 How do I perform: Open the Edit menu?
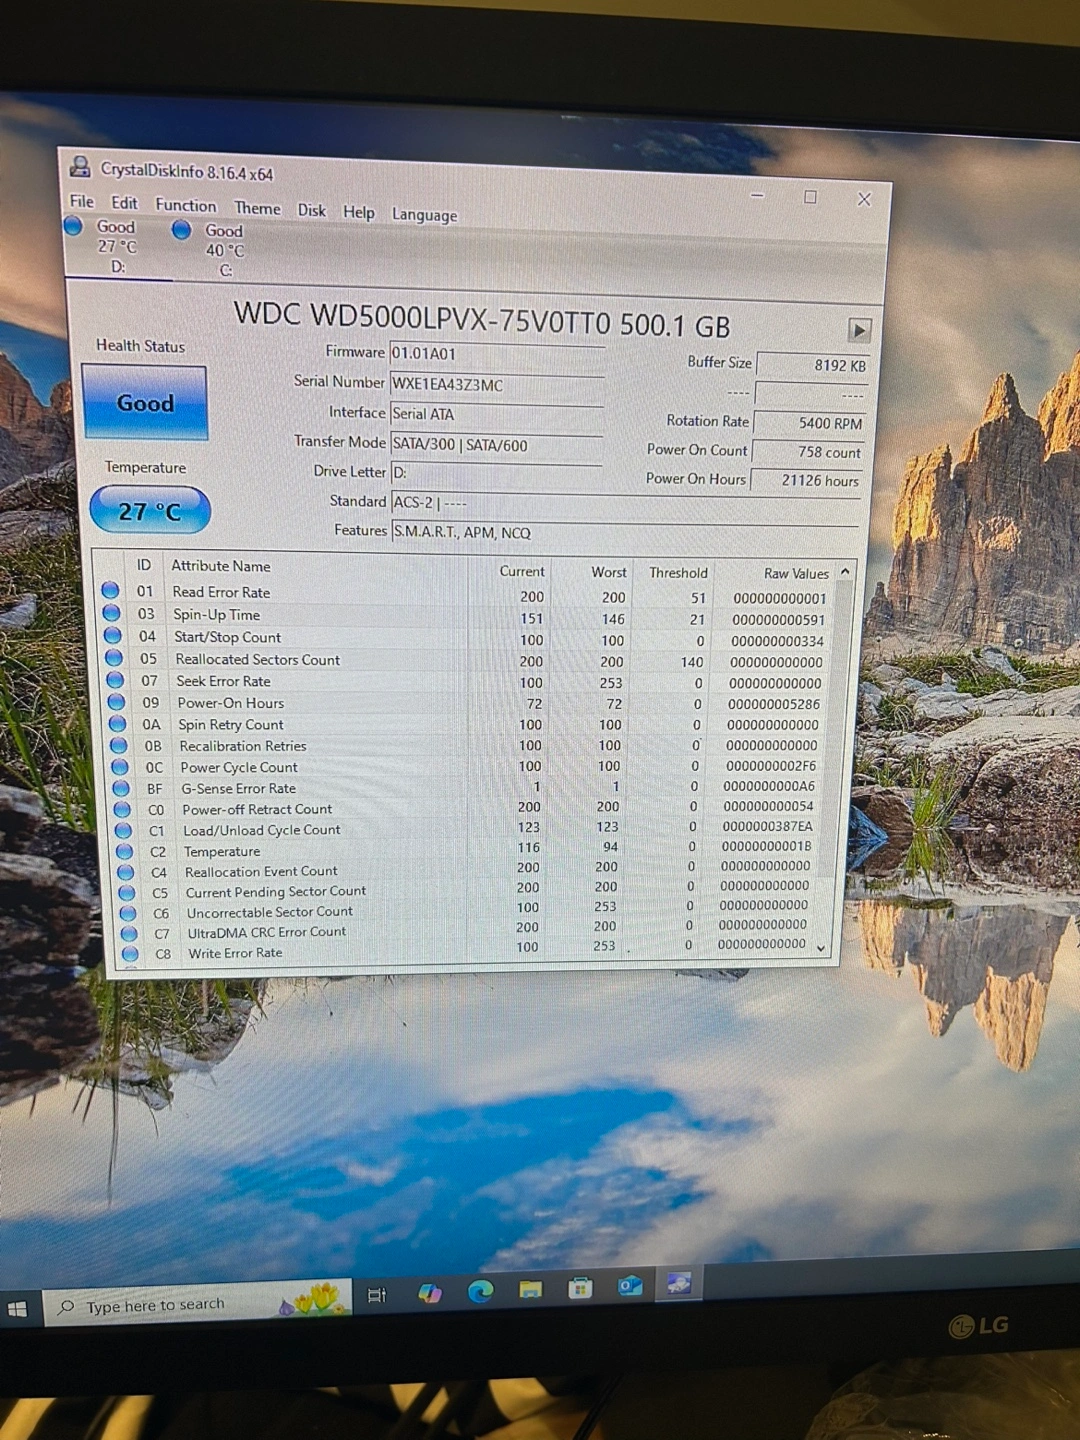(x=124, y=202)
